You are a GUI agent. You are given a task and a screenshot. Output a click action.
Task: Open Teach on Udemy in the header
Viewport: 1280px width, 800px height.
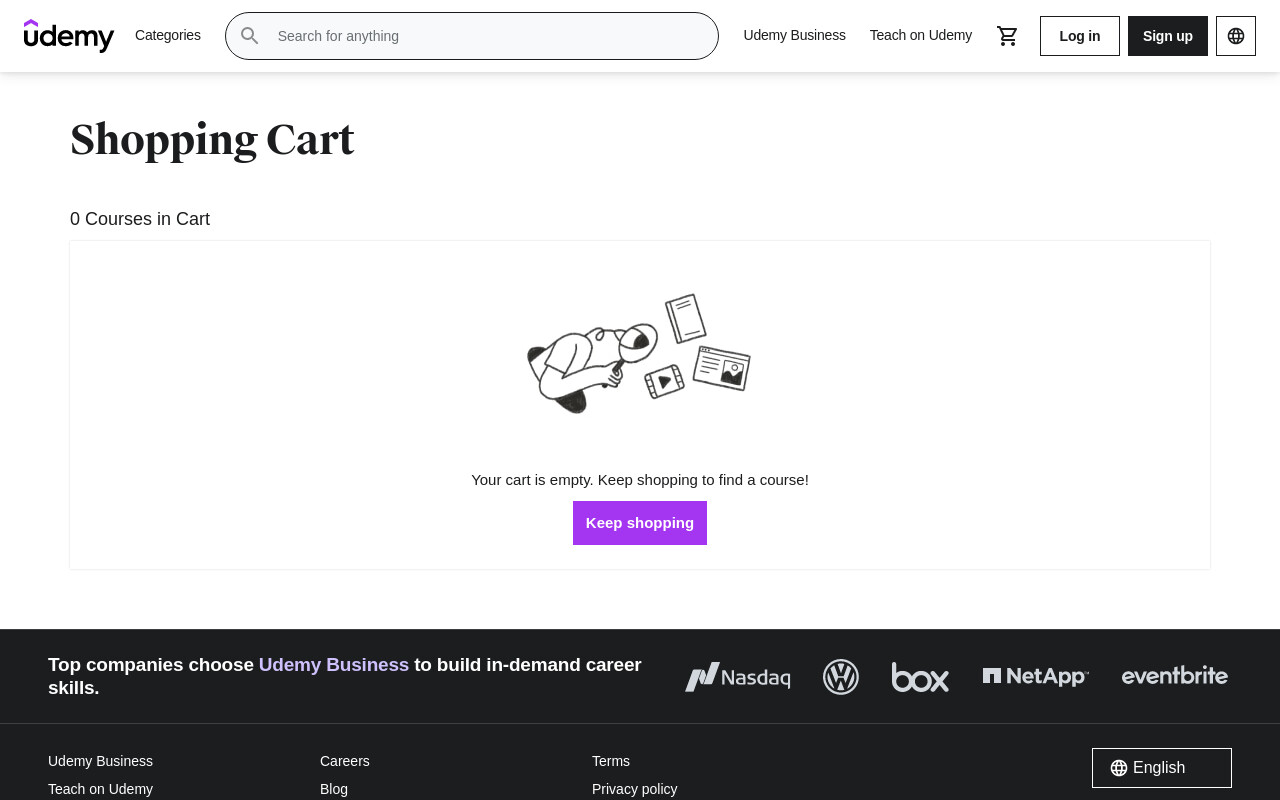[x=921, y=36]
